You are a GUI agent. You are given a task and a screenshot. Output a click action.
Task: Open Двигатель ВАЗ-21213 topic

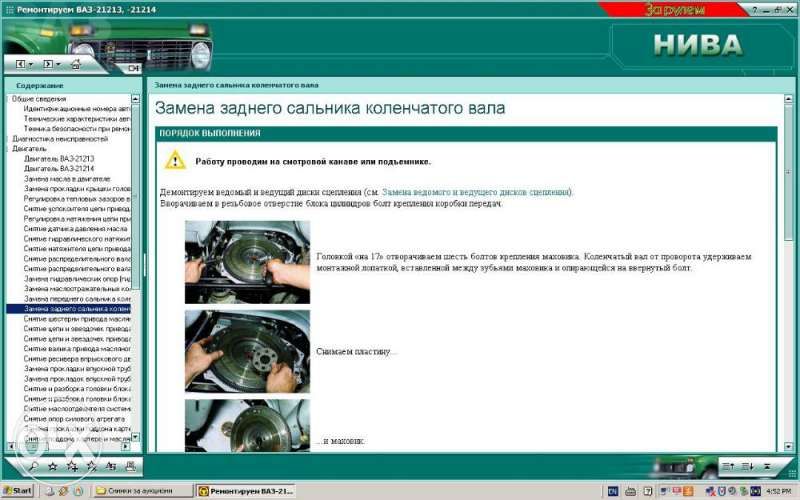point(59,159)
